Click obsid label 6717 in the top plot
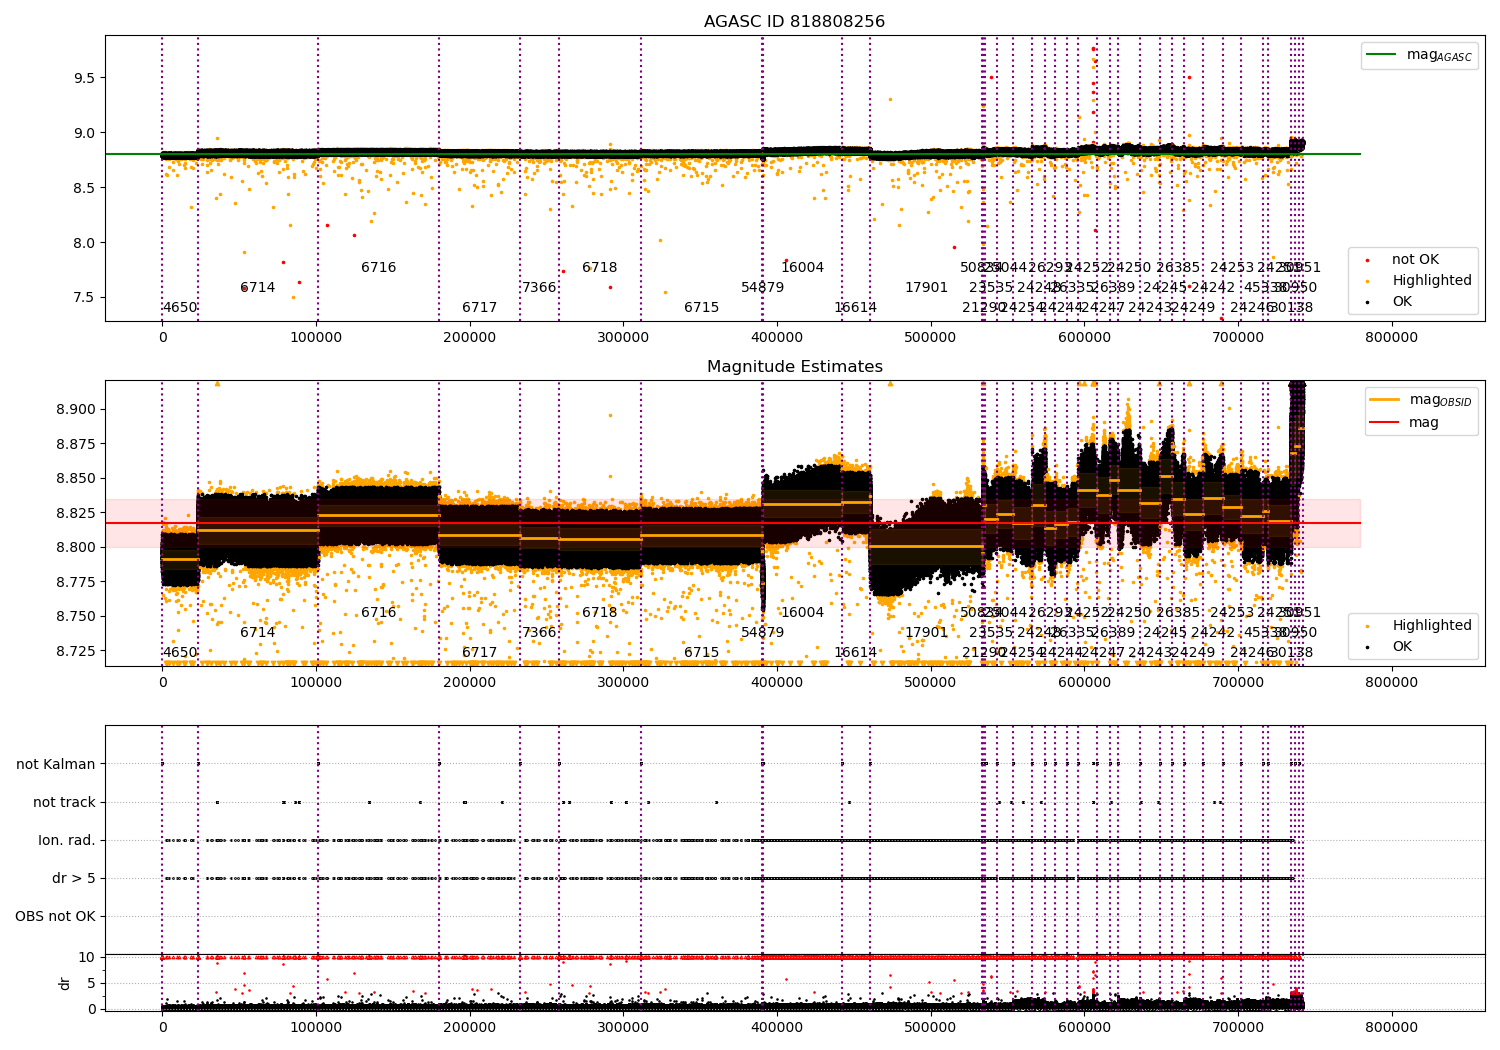This screenshot has width=1500, height=1050. point(480,308)
